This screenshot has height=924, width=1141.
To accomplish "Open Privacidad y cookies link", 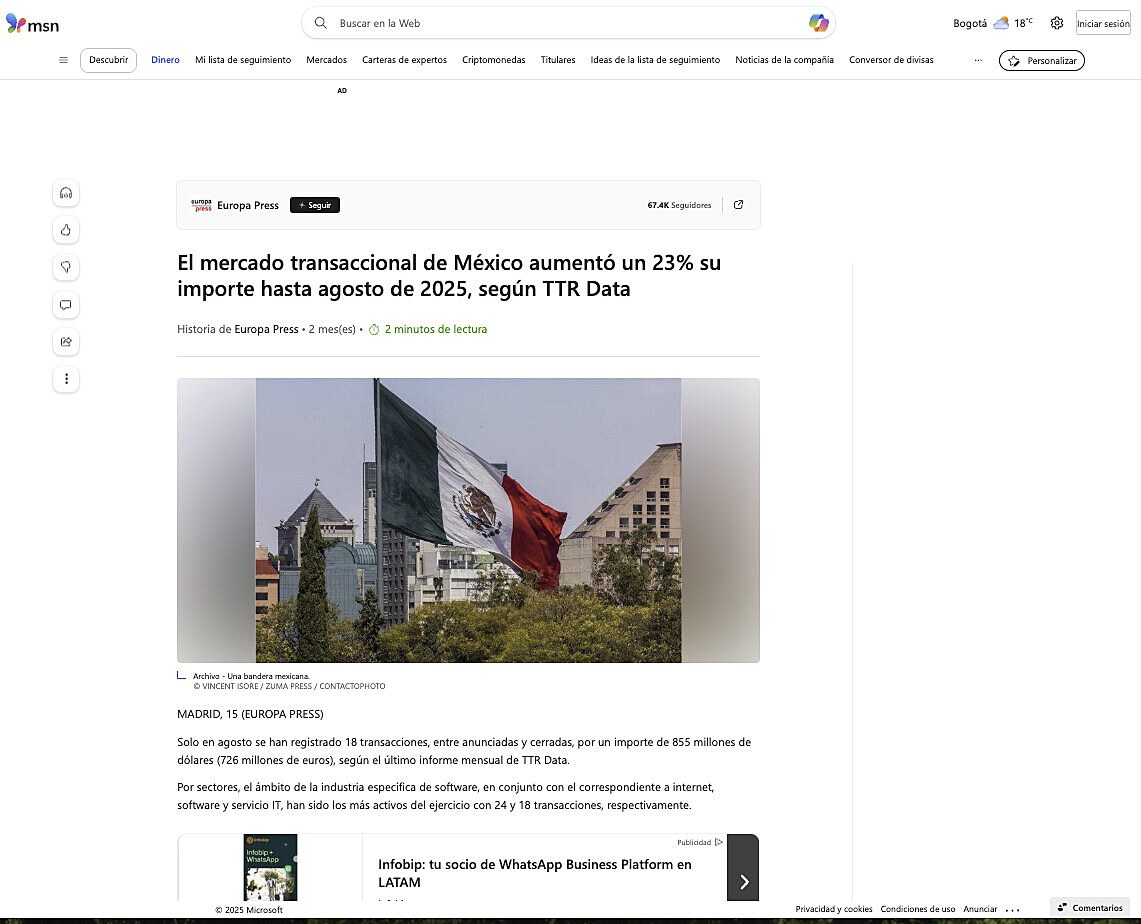I will (834, 909).
